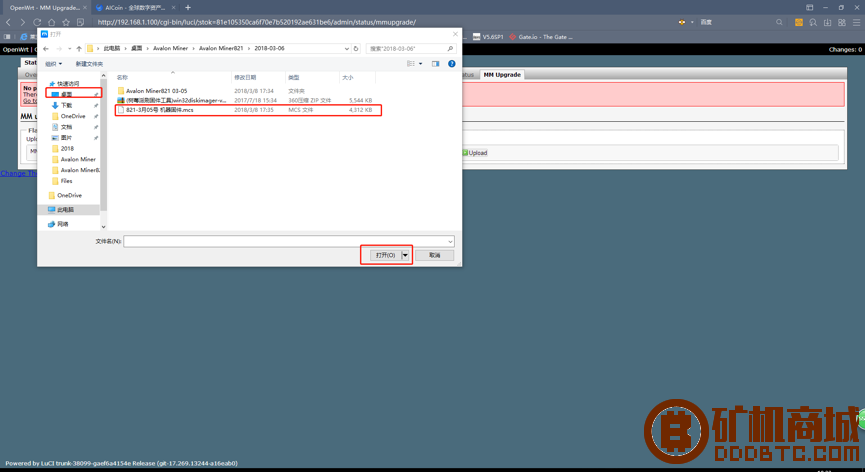This screenshot has height=472, width=865.
Task: Expand the filename combo box dropdown
Action: coord(450,241)
